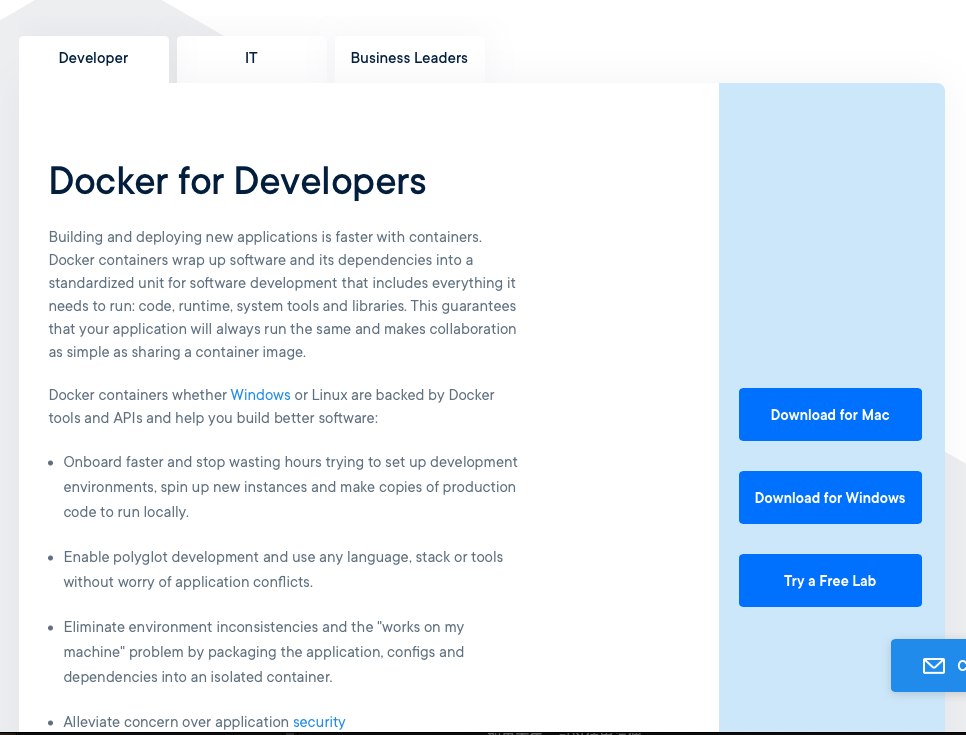Screen dimensions: 966x735
Task: Click the Download for Mac button
Action: pos(830,415)
